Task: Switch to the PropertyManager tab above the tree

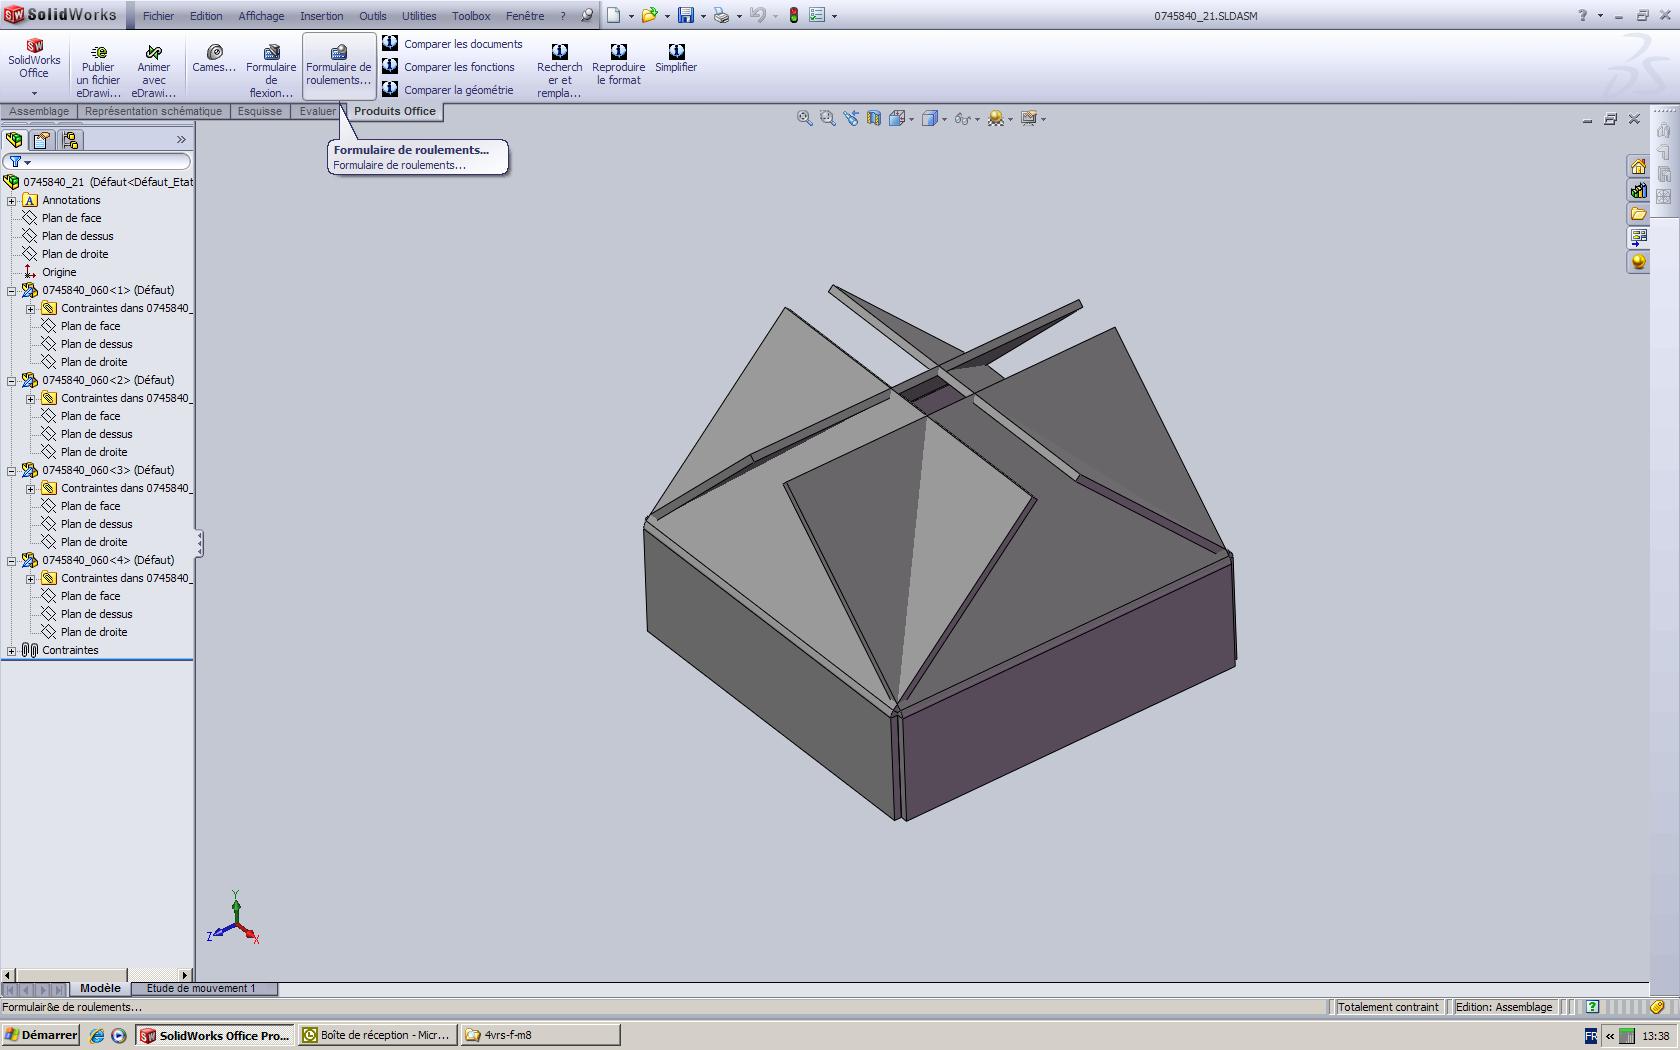Action: [41, 140]
